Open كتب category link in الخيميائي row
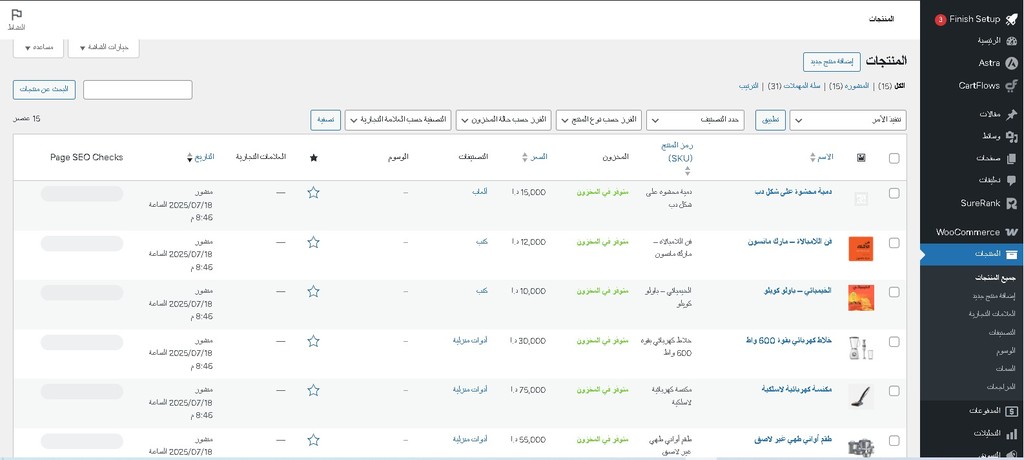 point(482,291)
